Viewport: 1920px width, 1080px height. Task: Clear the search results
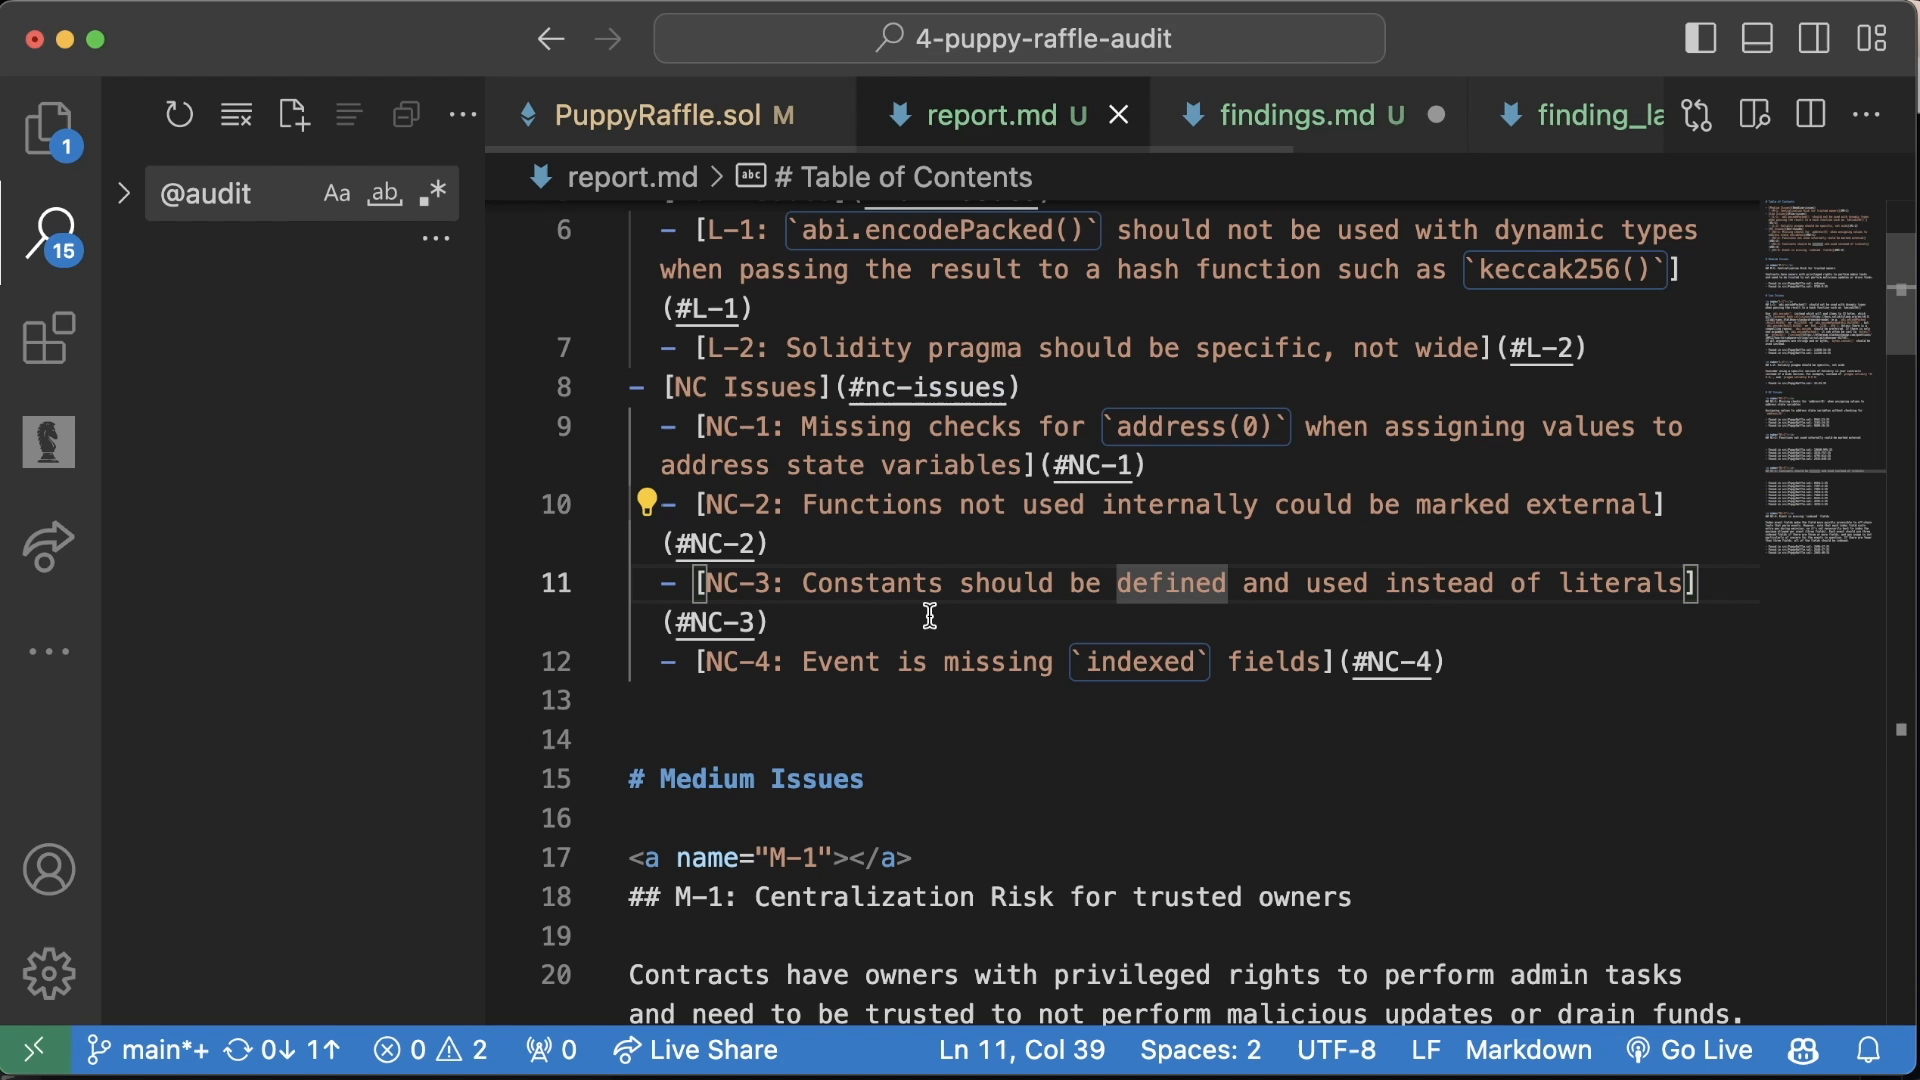(x=236, y=115)
